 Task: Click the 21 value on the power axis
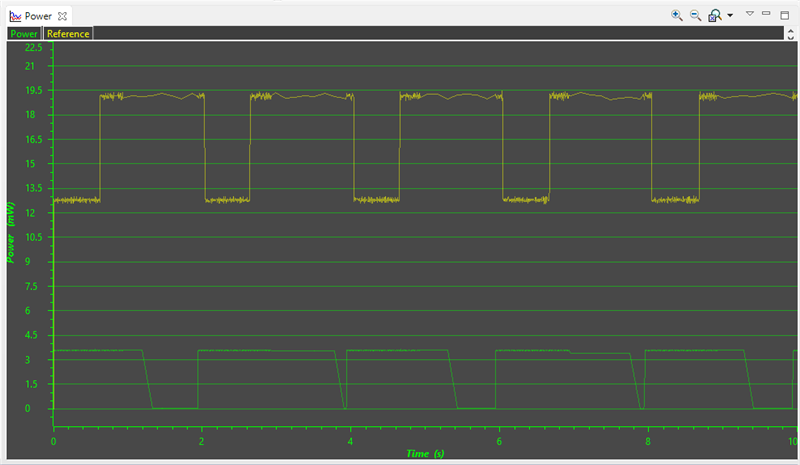tap(30, 66)
